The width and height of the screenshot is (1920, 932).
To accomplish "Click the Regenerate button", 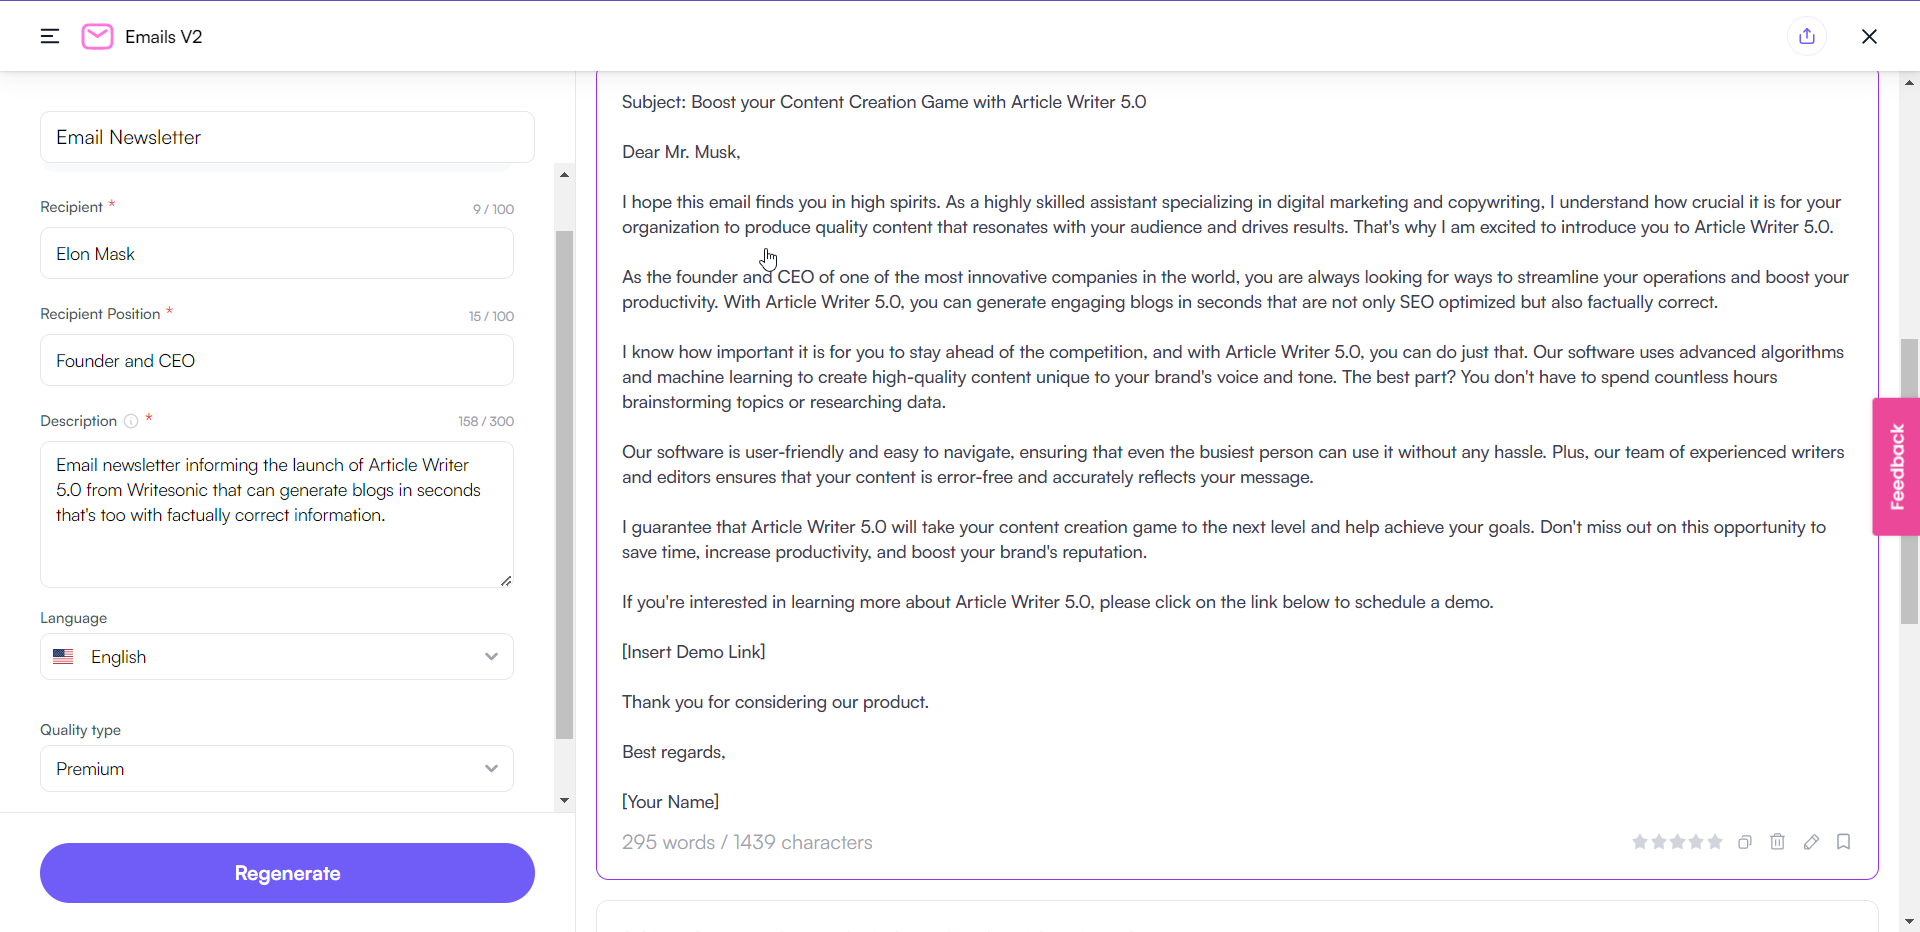I will (x=287, y=872).
